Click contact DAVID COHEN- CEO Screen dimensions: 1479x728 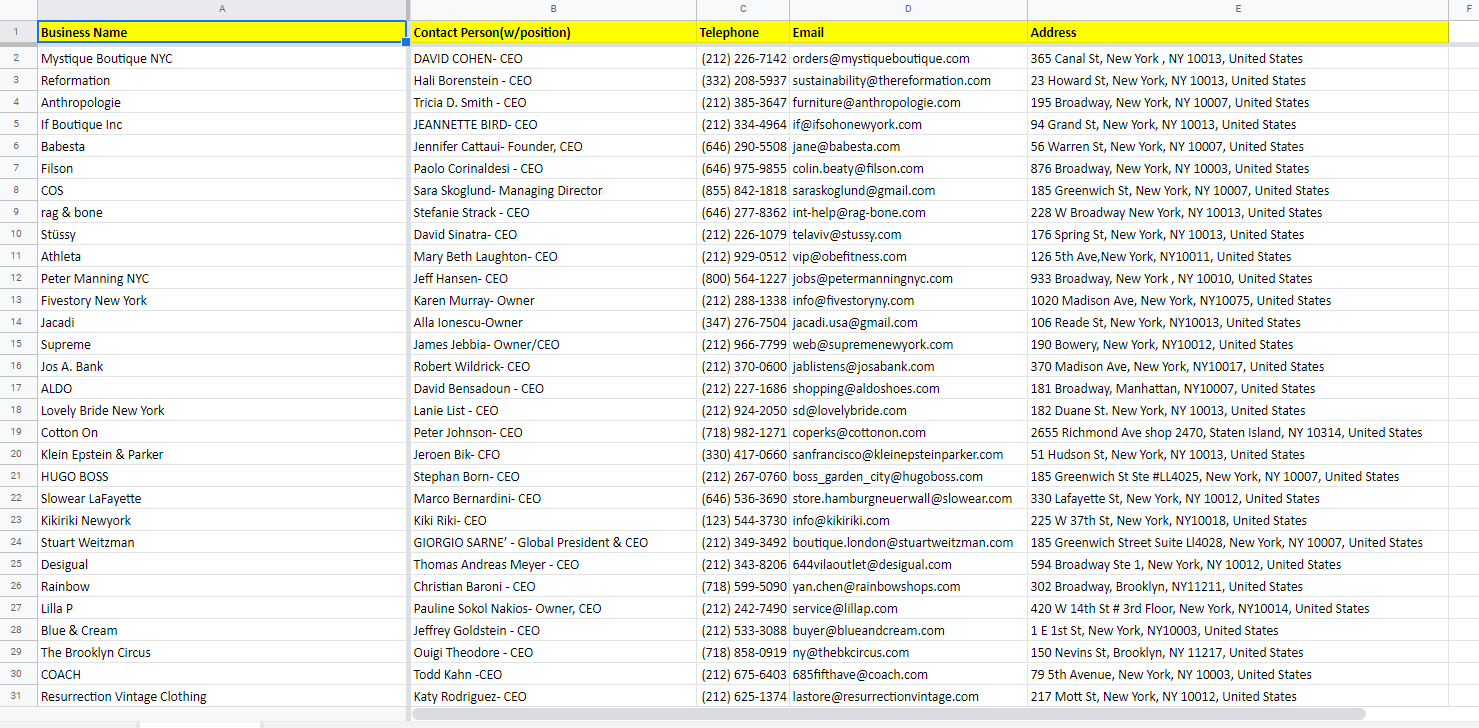coord(552,58)
